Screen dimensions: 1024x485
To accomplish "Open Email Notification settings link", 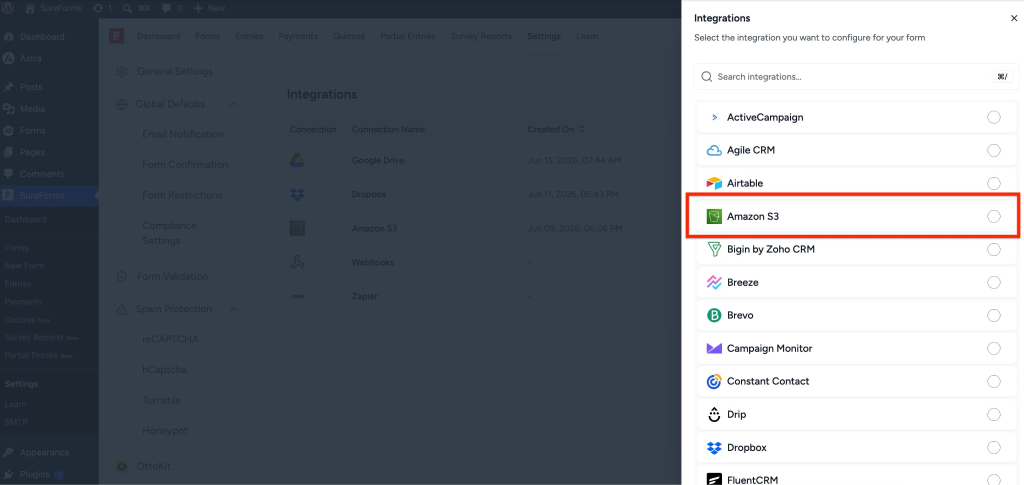I will tap(183, 134).
